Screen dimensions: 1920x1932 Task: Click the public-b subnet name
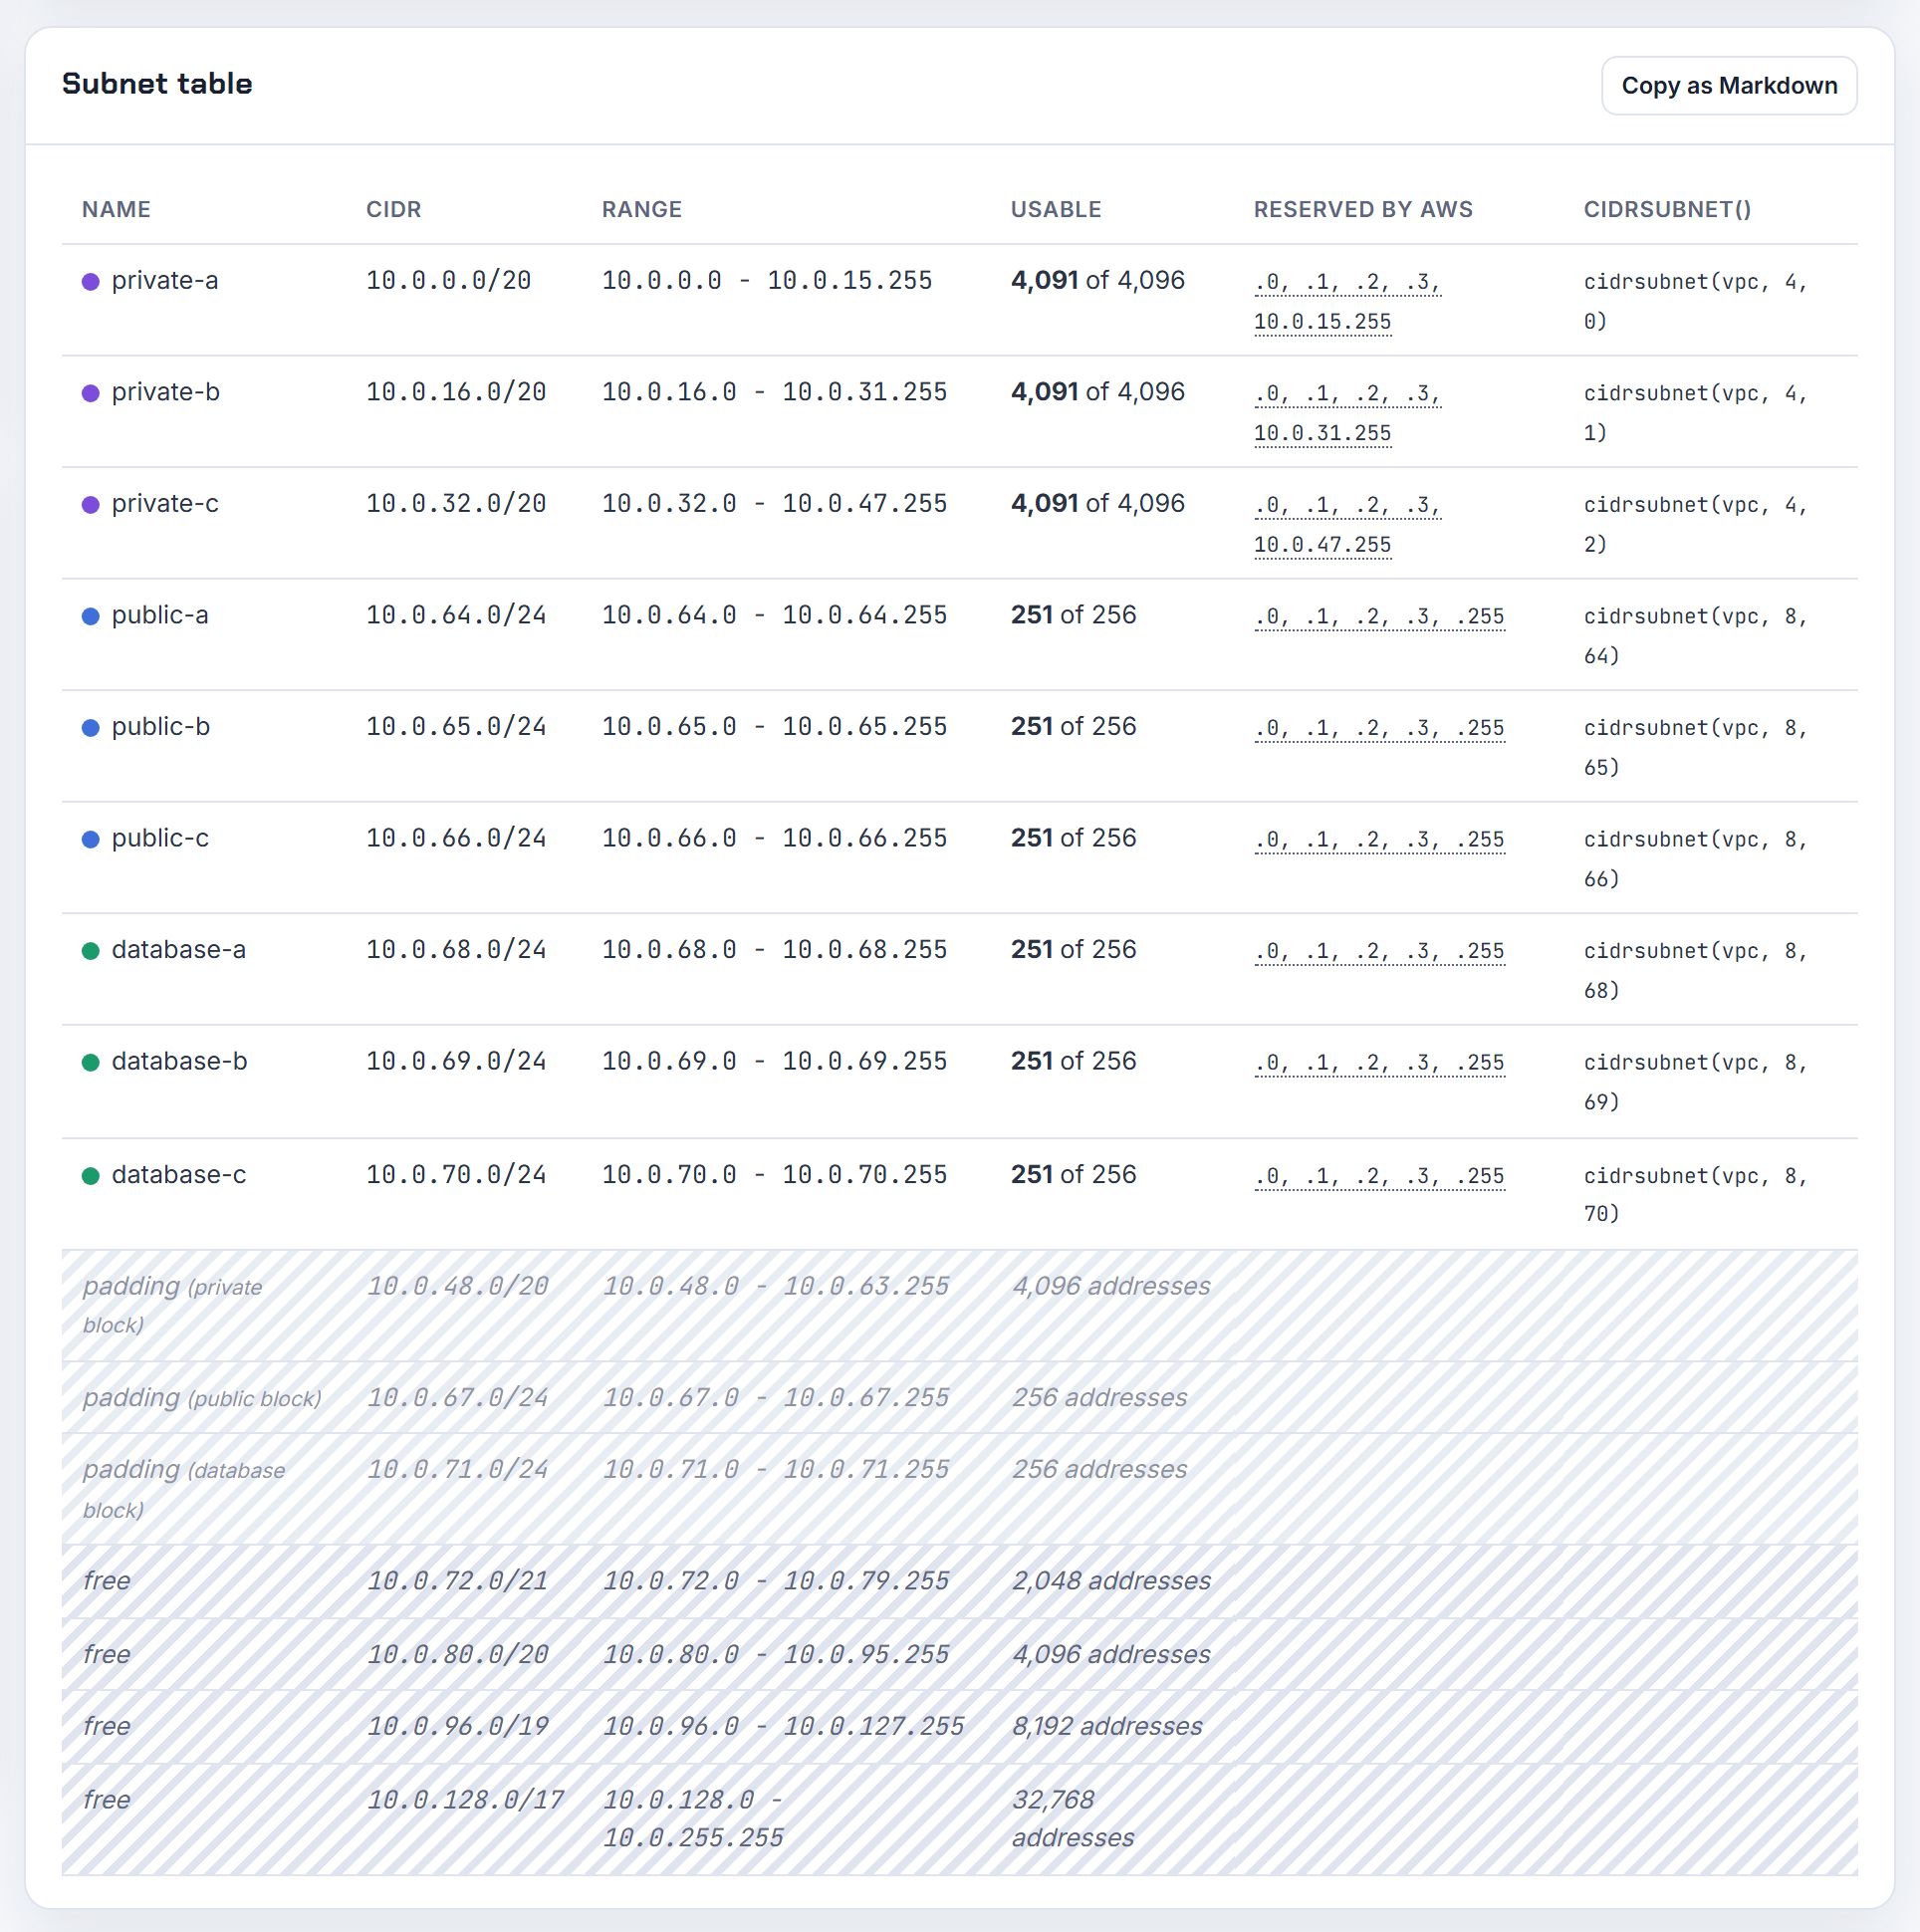161,727
